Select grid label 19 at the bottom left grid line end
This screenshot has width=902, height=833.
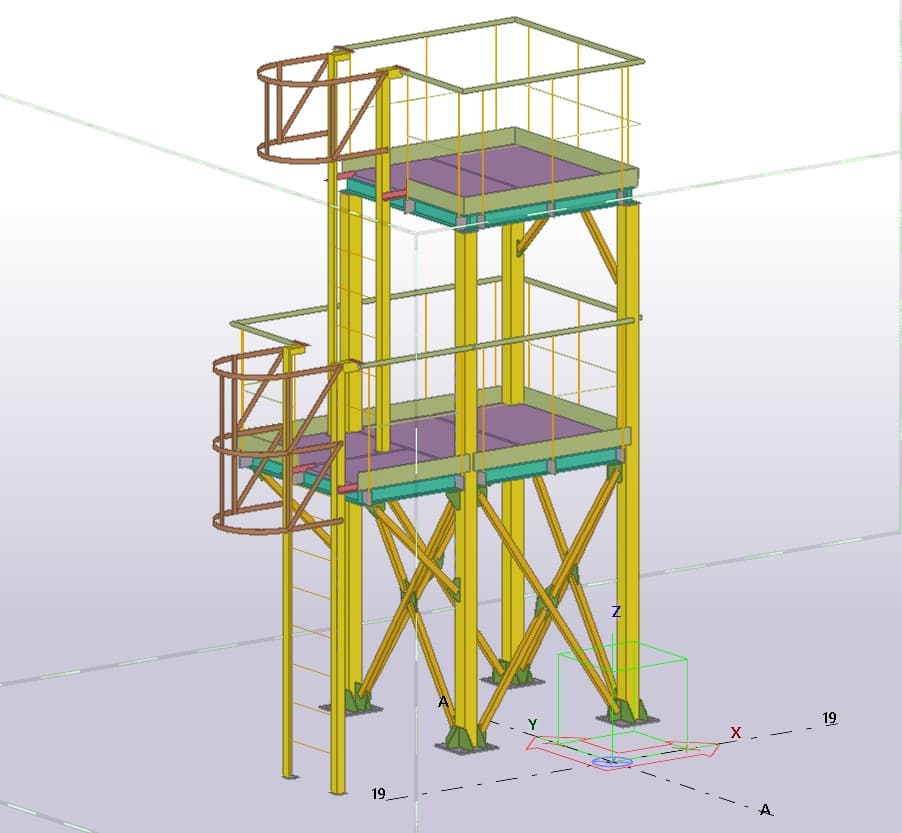coord(379,793)
